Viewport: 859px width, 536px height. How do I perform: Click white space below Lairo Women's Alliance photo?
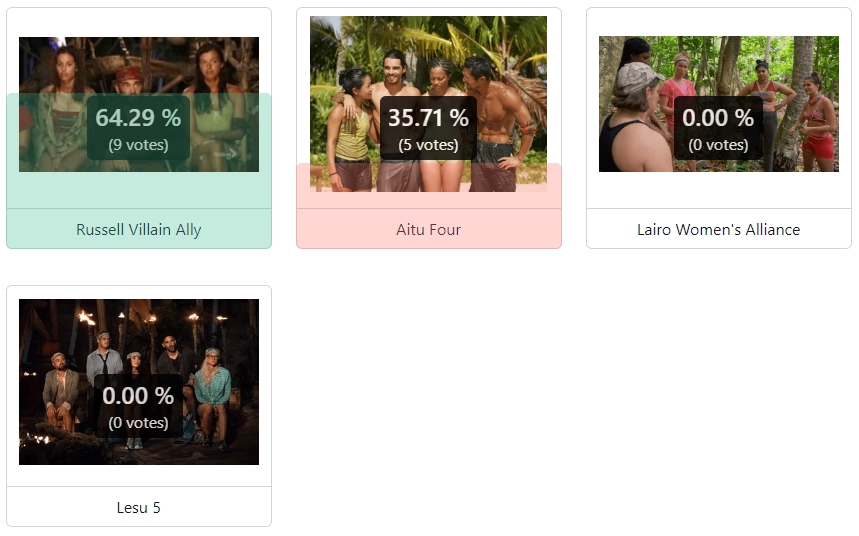click(x=718, y=190)
